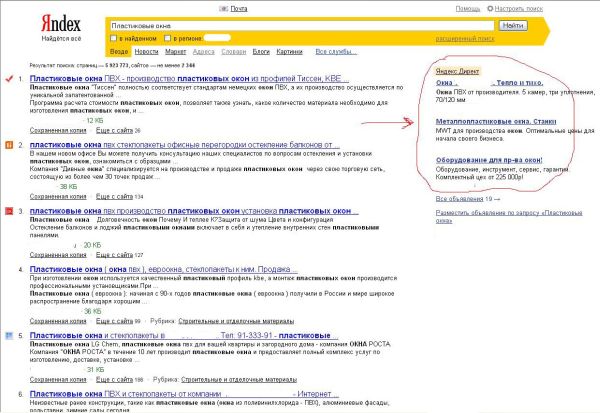Open result 3 'пвх производство пластиковых окон' title
The image size is (600, 413).
click(x=194, y=211)
